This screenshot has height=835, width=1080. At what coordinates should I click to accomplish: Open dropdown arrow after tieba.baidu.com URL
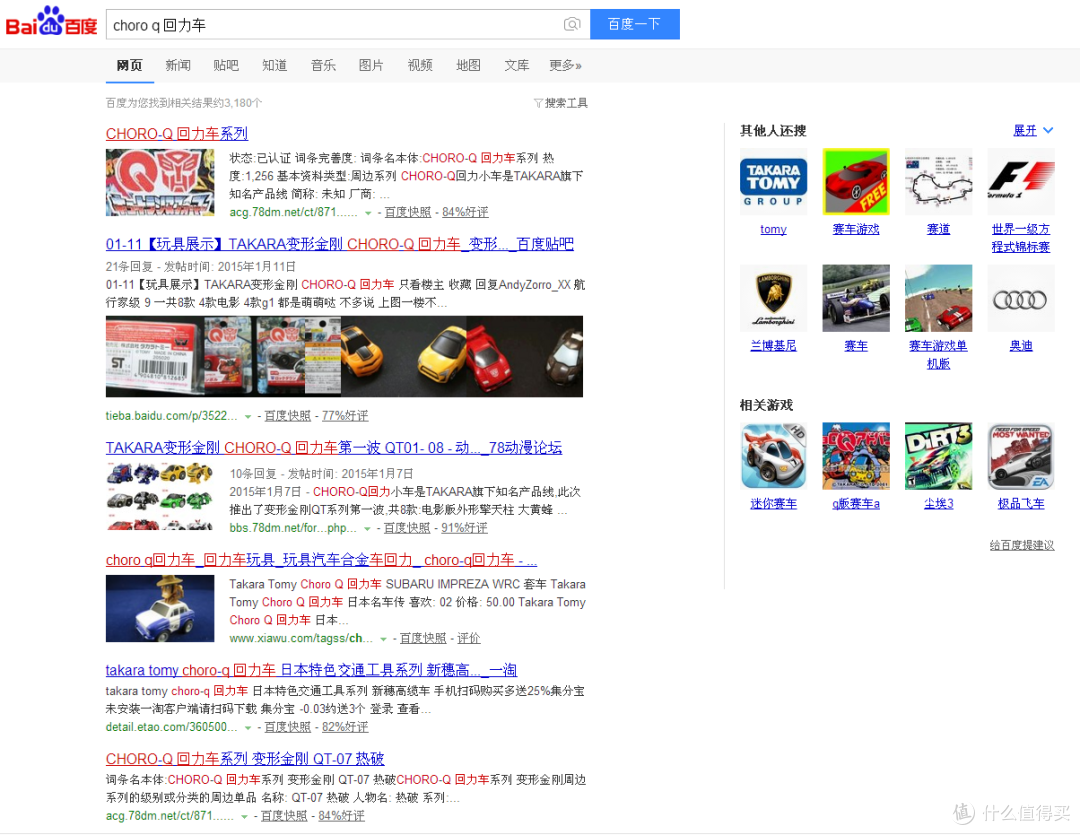[248, 417]
